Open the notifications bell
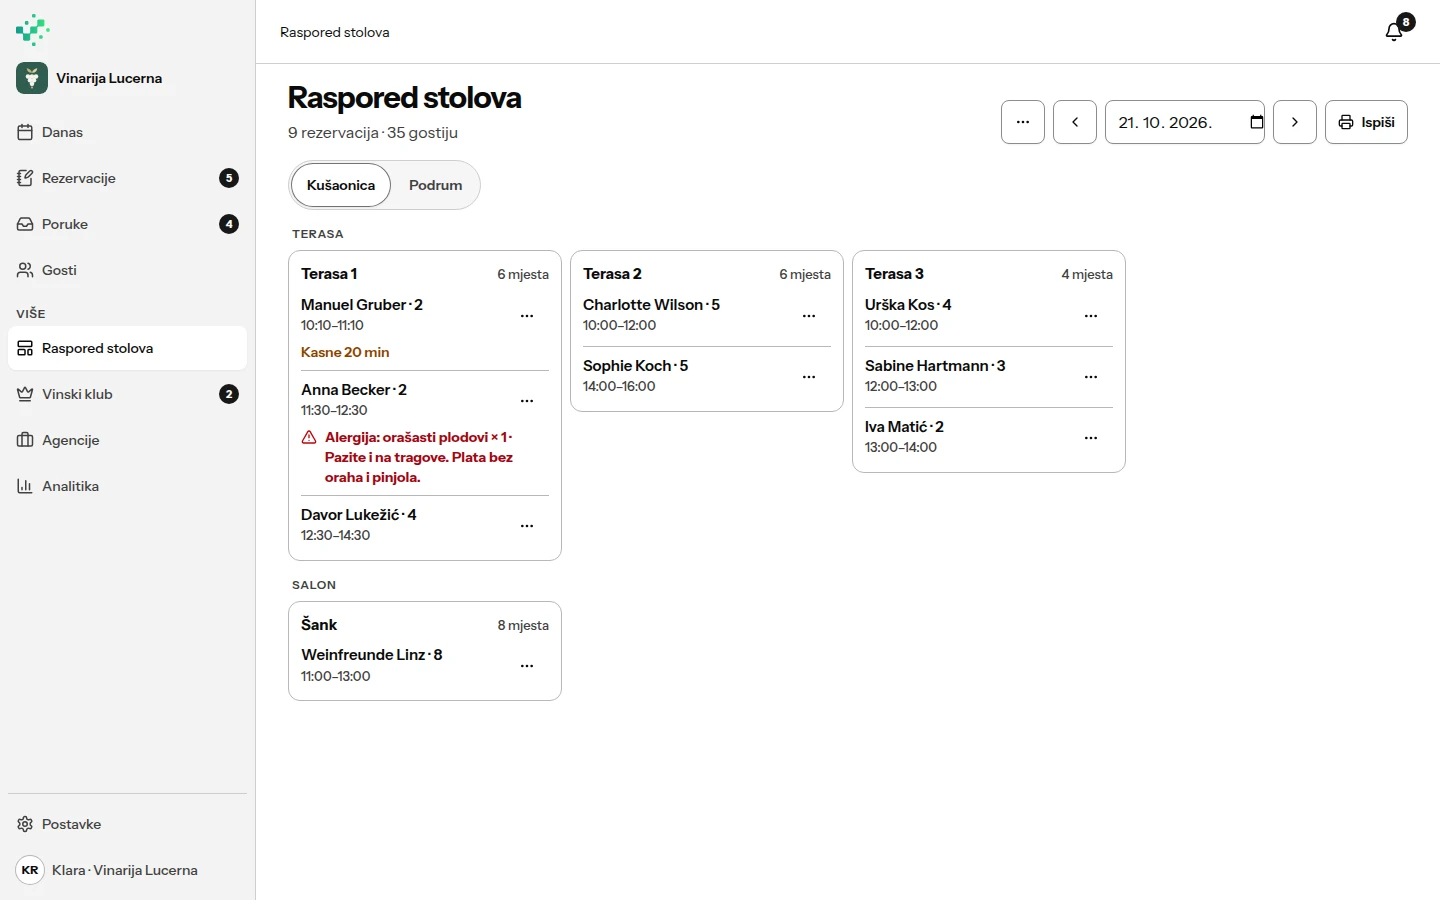The width and height of the screenshot is (1440, 900). [1394, 32]
